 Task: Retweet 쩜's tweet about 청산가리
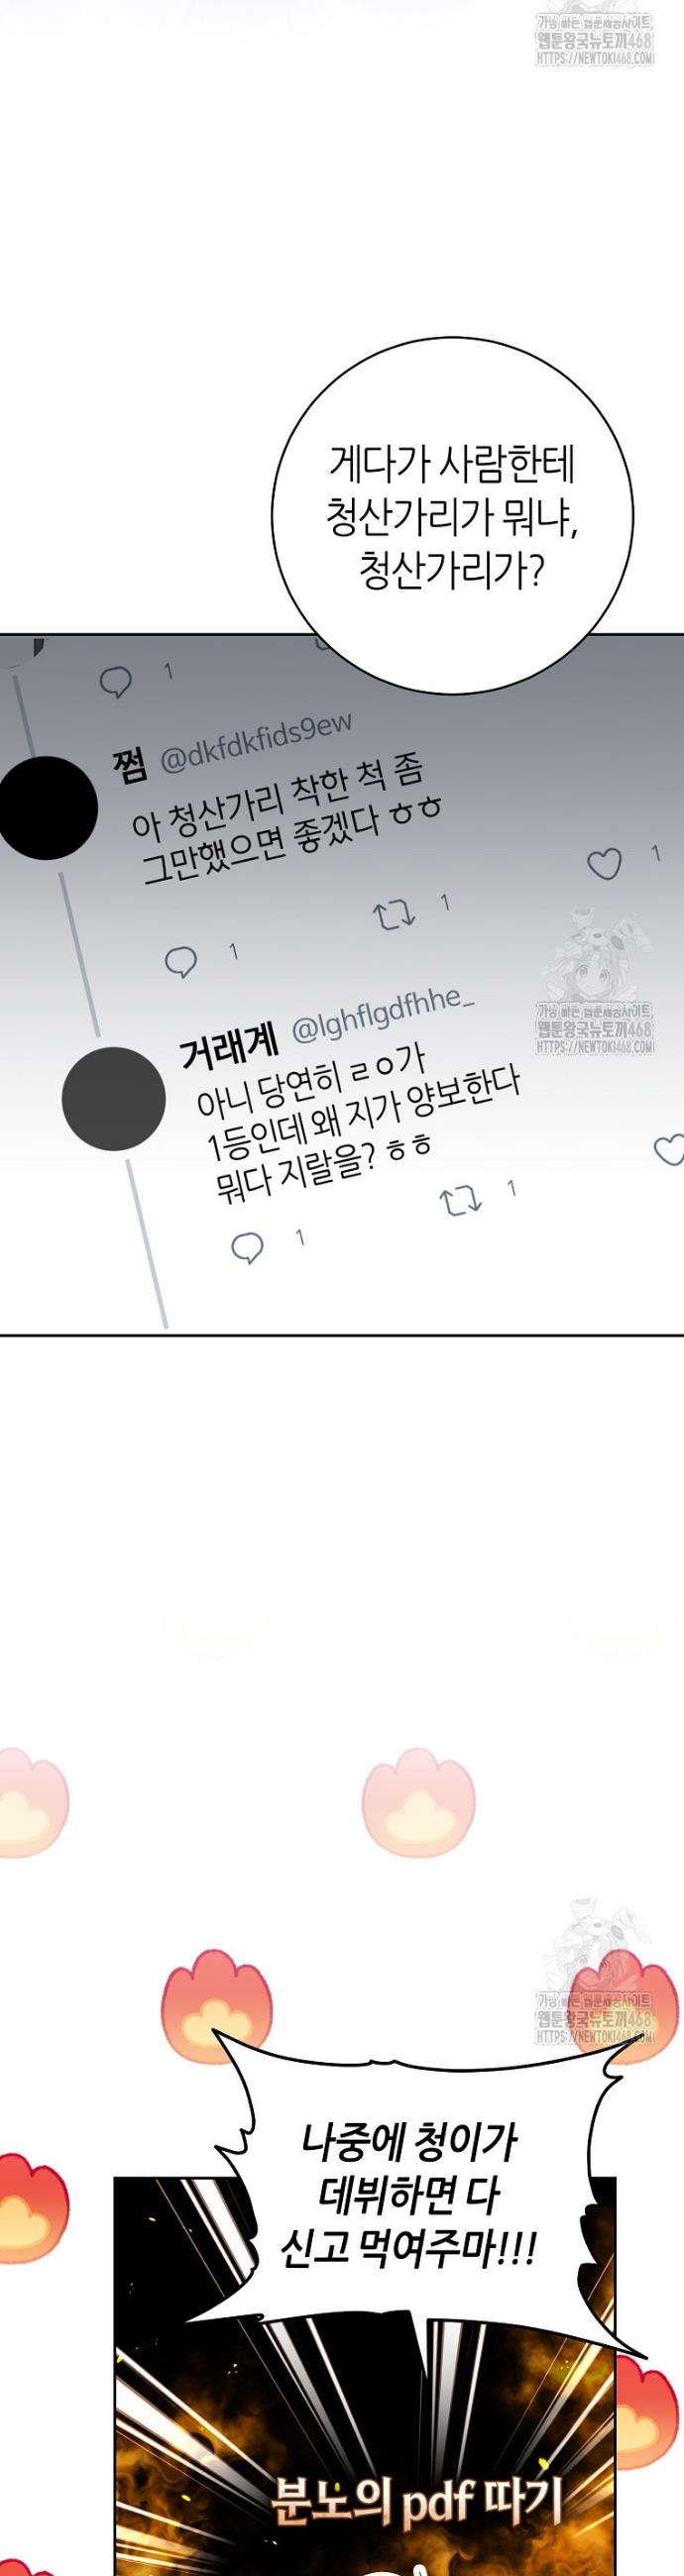pyautogui.click(x=394, y=914)
